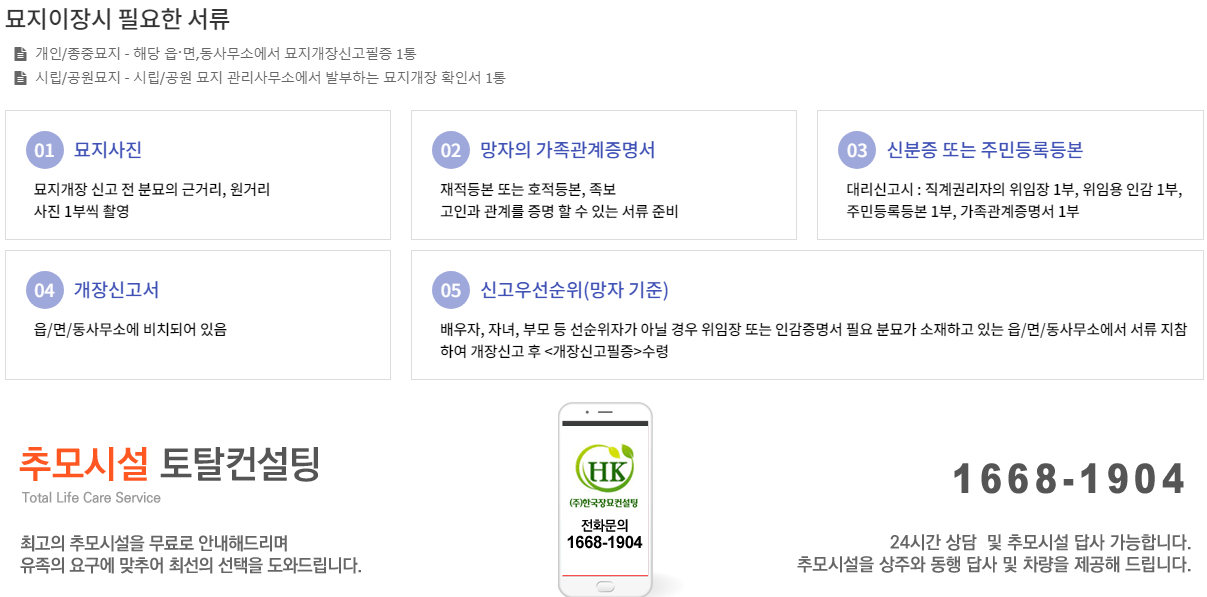Image resolution: width=1207 pixels, height=597 pixels.
Task: Open the 묘지사진 heading
Action: 108,150
